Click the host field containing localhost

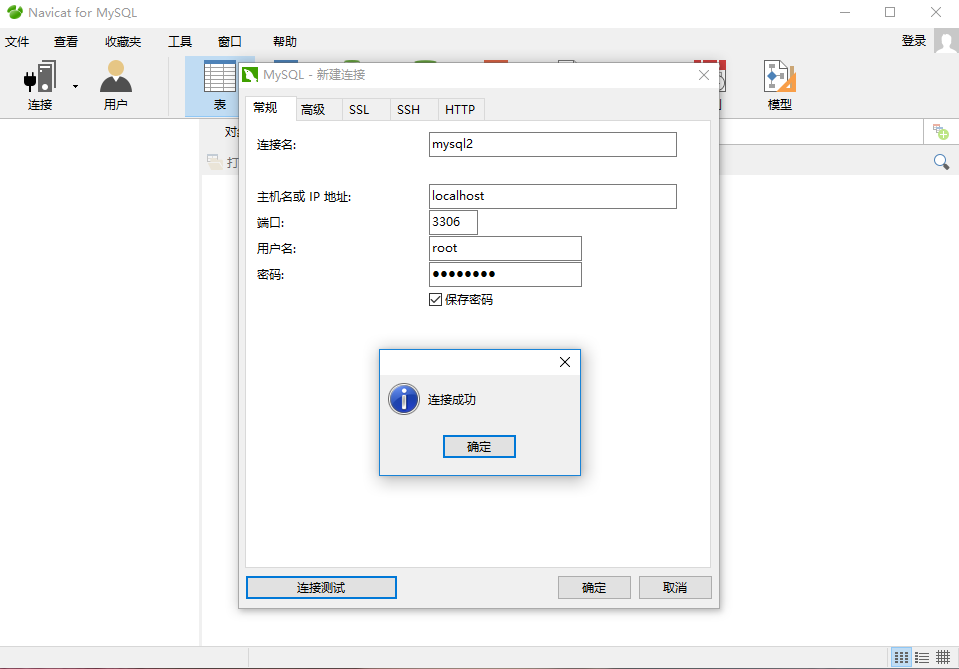point(553,196)
